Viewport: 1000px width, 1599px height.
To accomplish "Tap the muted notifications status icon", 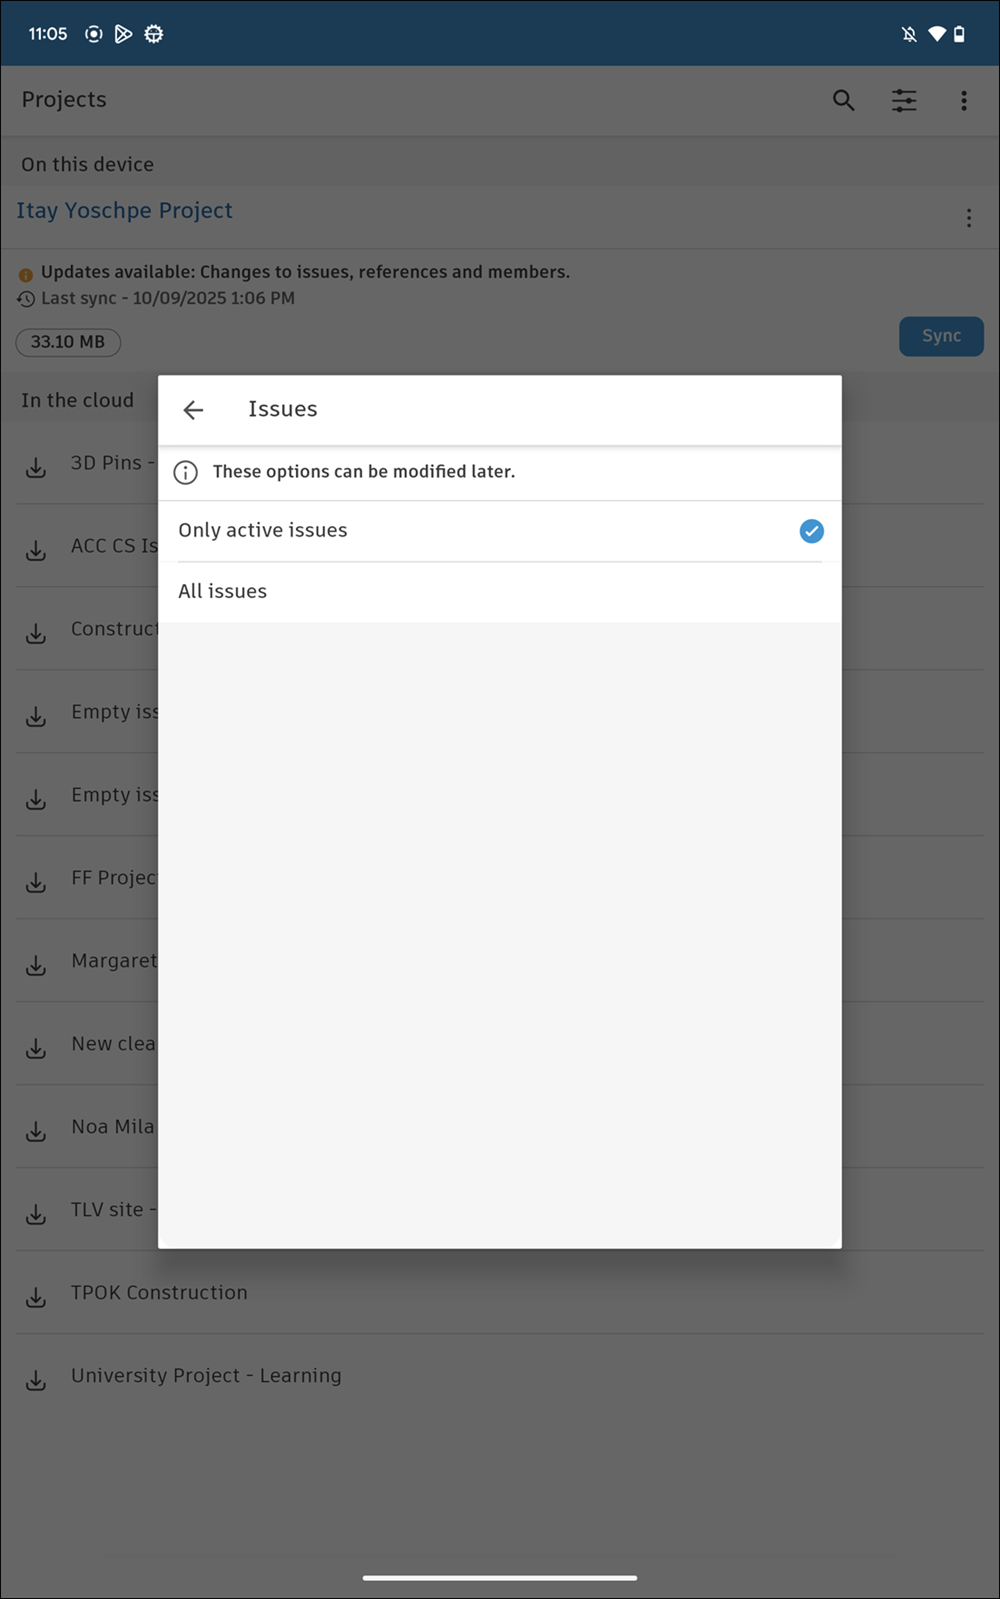I will [909, 34].
